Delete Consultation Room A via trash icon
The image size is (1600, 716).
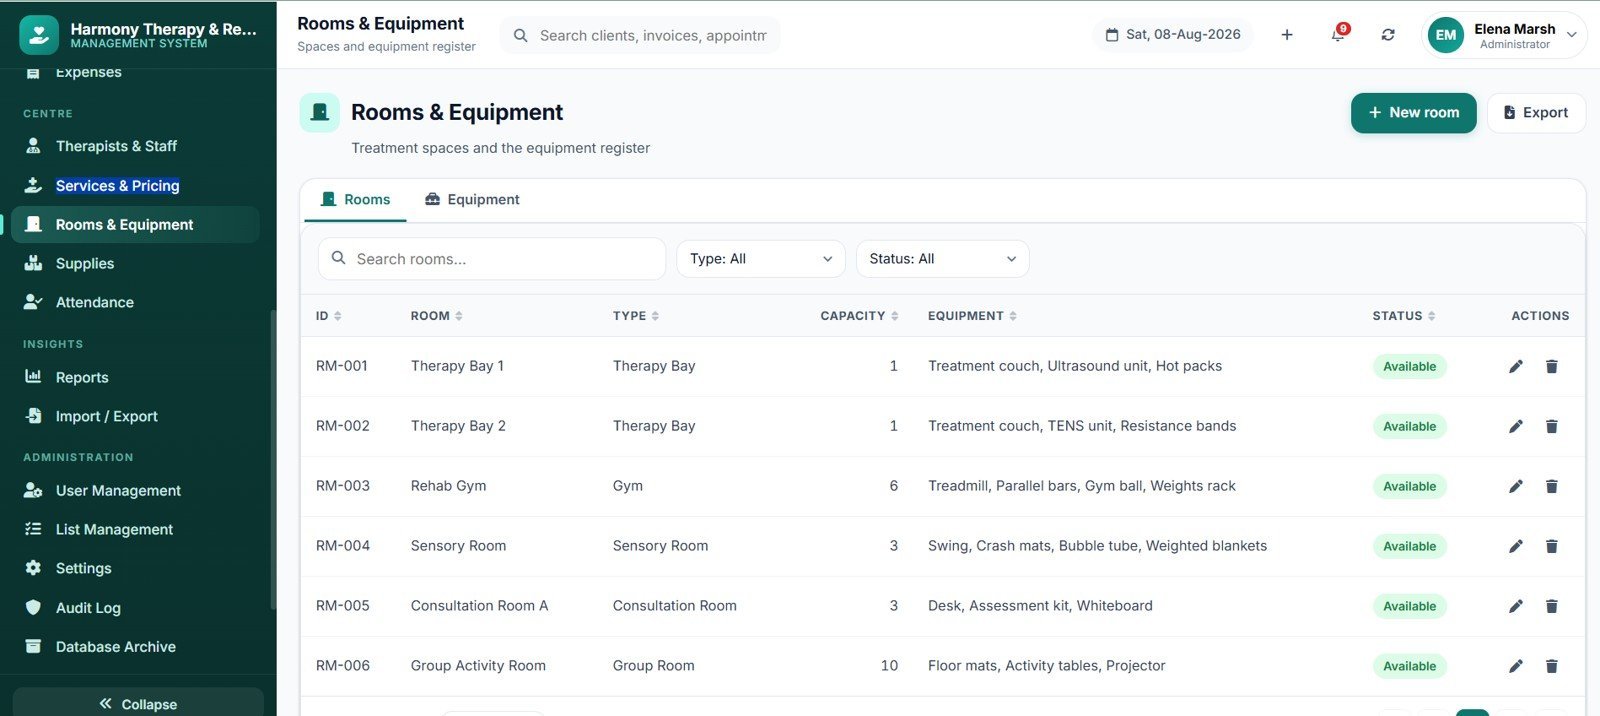coord(1552,607)
